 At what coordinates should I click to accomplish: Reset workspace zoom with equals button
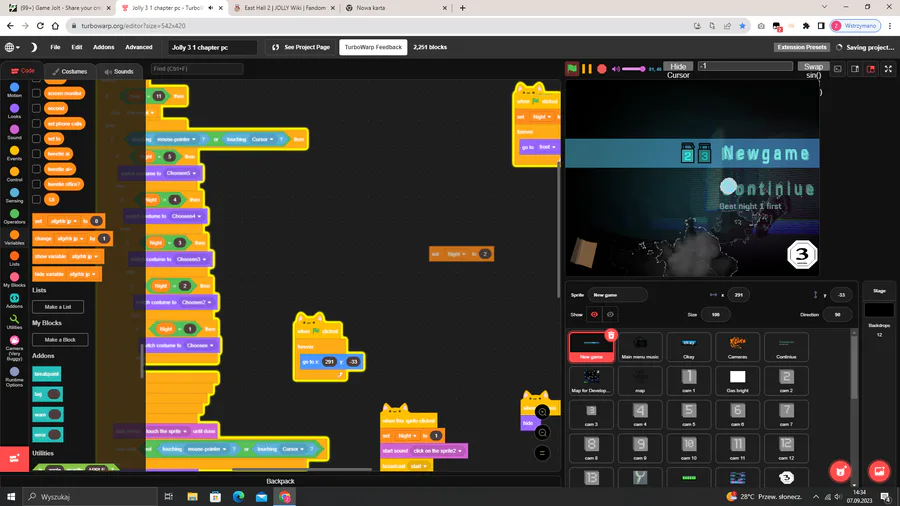click(x=542, y=453)
